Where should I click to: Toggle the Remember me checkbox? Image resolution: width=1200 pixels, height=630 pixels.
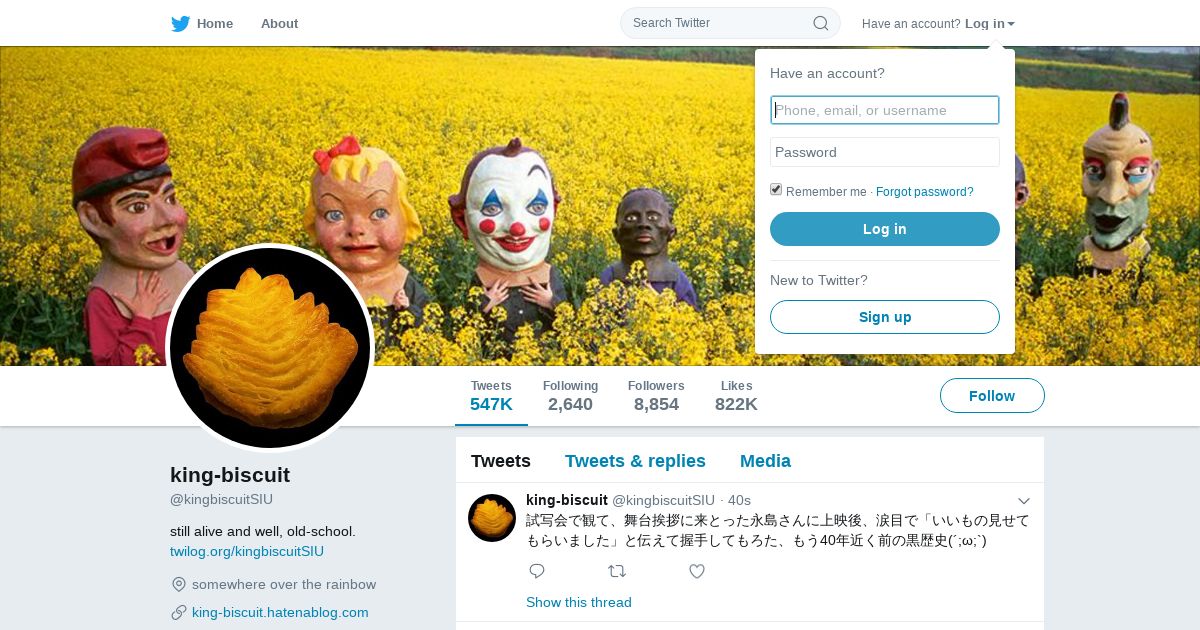[776, 190]
